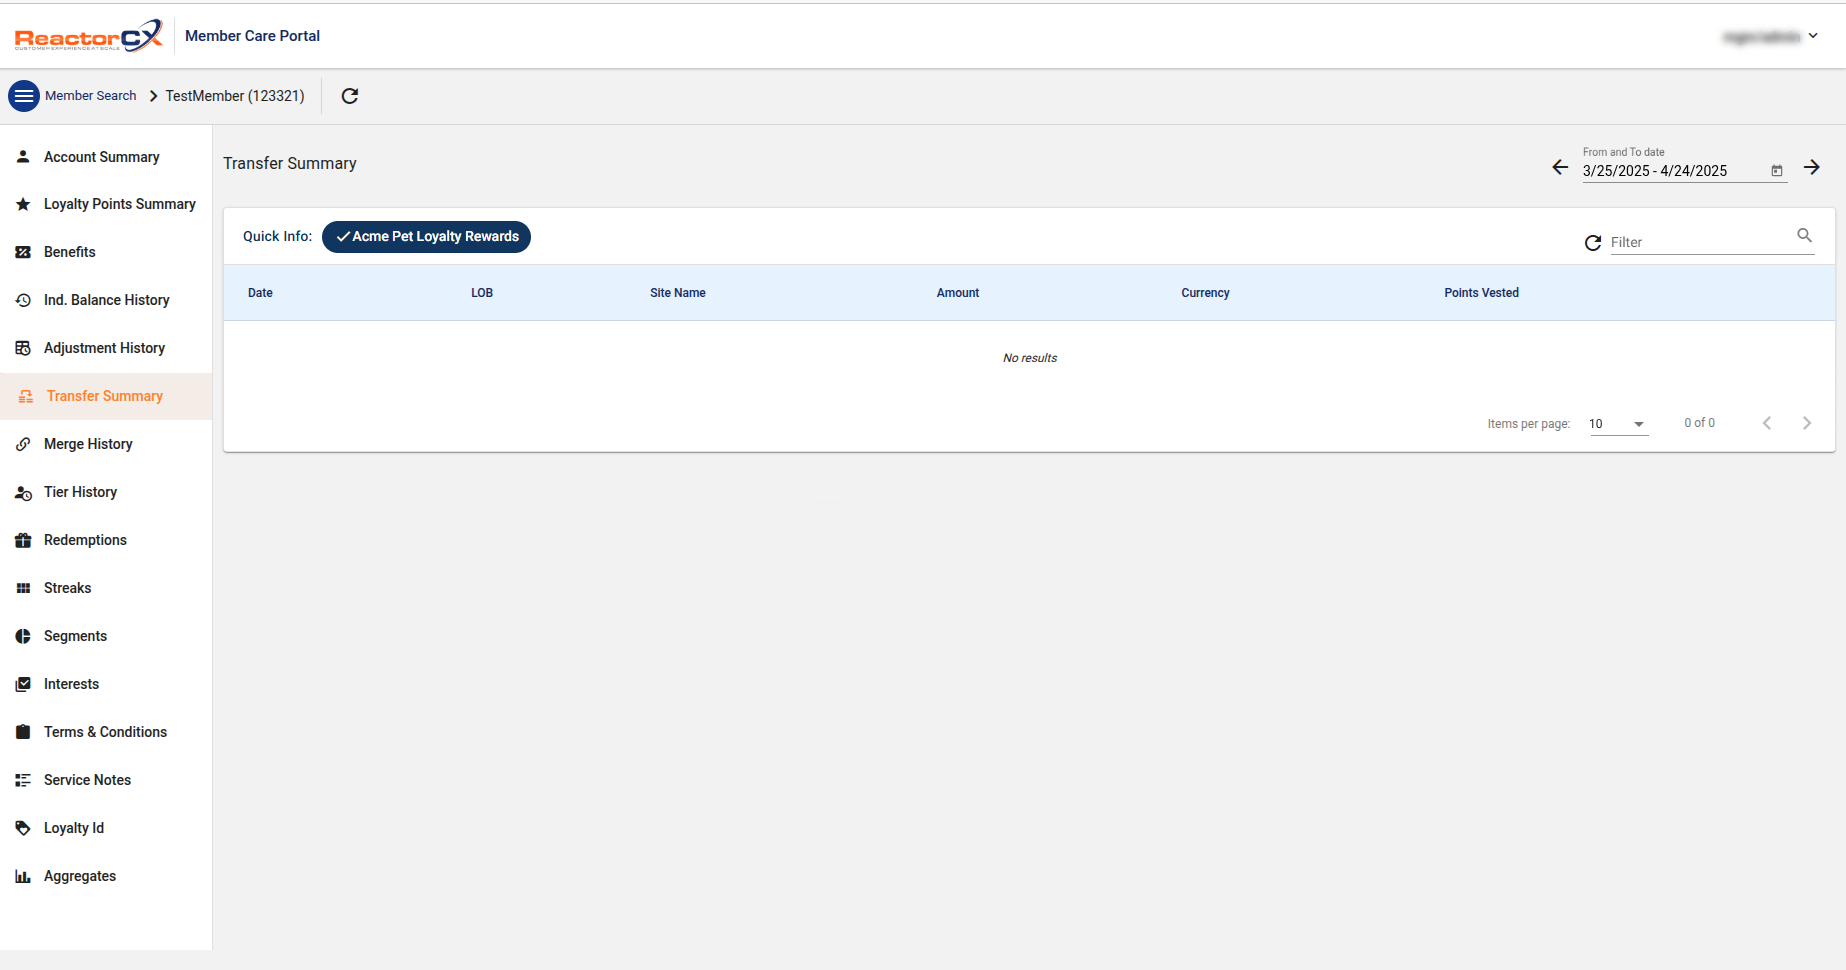The height and width of the screenshot is (970, 1846).
Task: Reload the table using refresh icon near Filter
Action: pos(1592,243)
